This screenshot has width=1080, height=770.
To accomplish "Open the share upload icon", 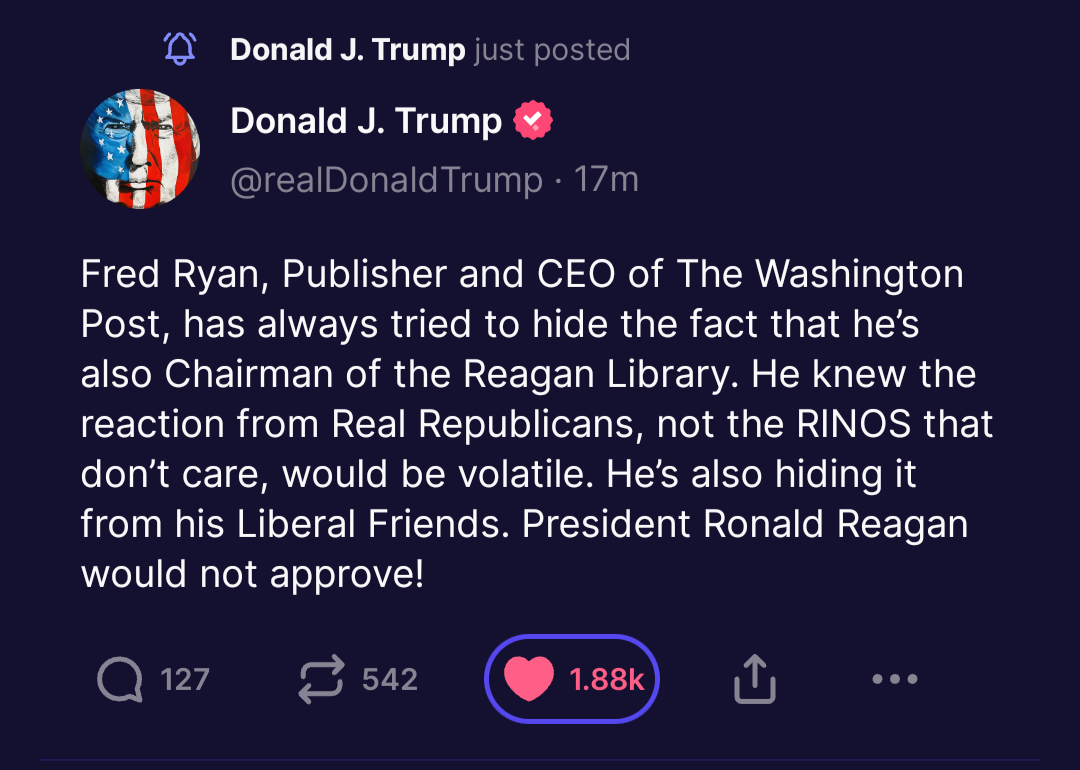I will tap(755, 679).
